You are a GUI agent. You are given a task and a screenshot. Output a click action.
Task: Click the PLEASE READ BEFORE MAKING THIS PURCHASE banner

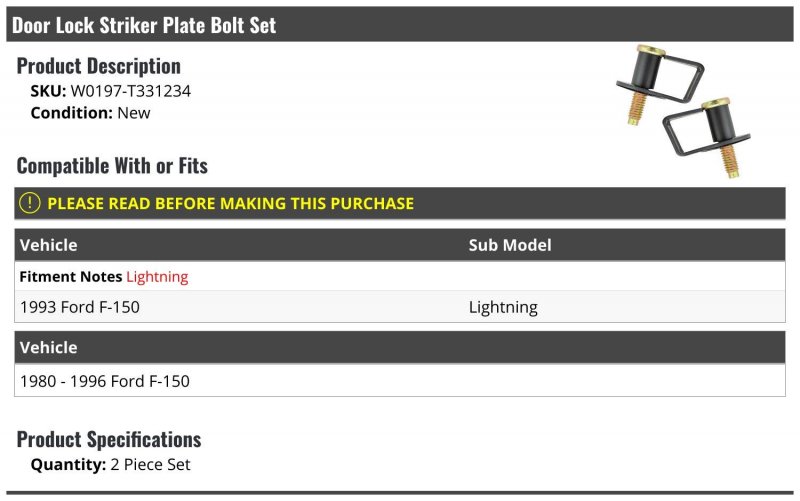coord(399,203)
